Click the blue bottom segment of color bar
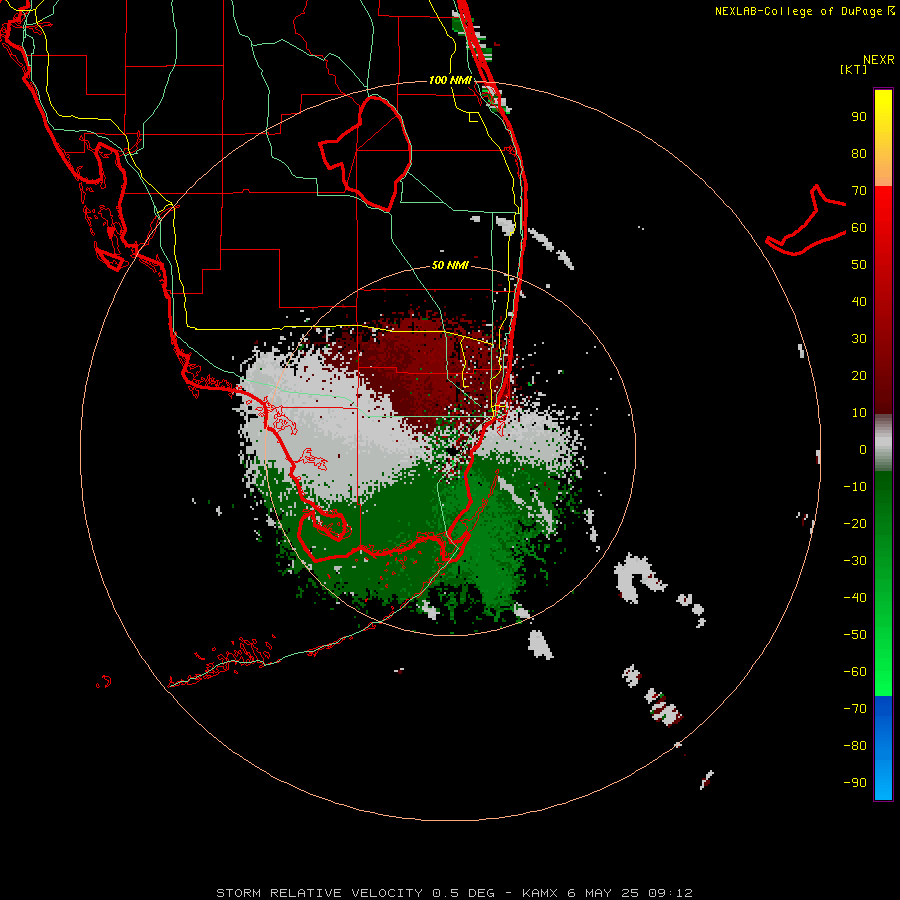The width and height of the screenshot is (900, 900). 883,748
